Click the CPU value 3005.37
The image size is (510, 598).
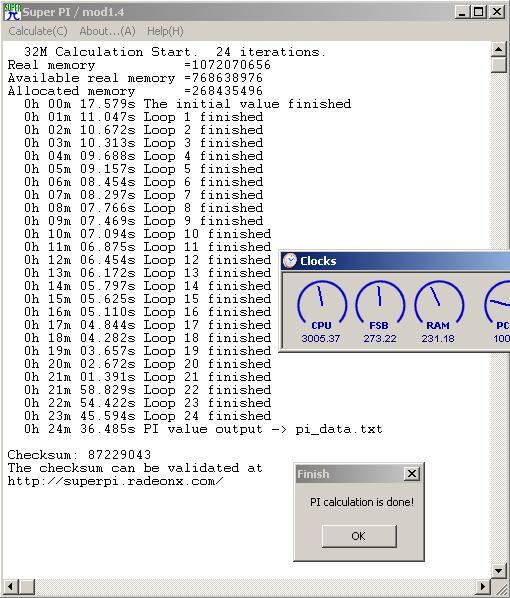pos(320,338)
